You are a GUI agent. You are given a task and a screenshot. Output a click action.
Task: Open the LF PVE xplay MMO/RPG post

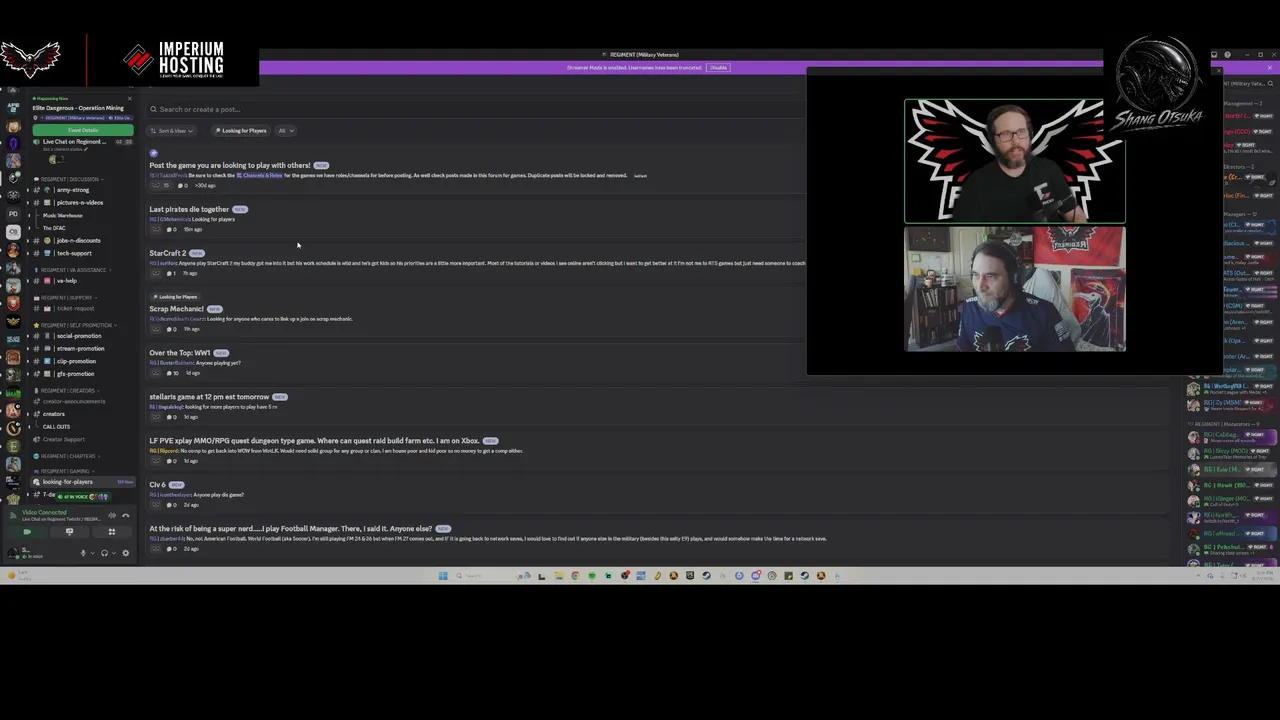point(314,441)
